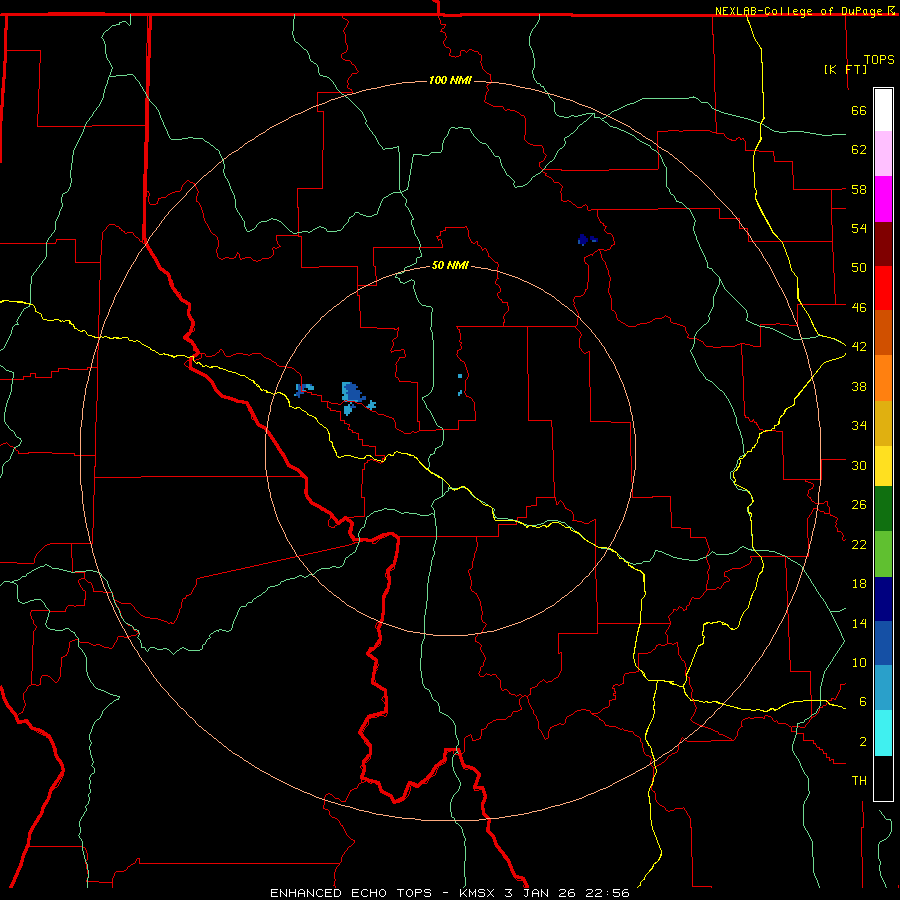The width and height of the screenshot is (900, 900).
Task: Select the medium blue legend swatch
Action: 883,643
